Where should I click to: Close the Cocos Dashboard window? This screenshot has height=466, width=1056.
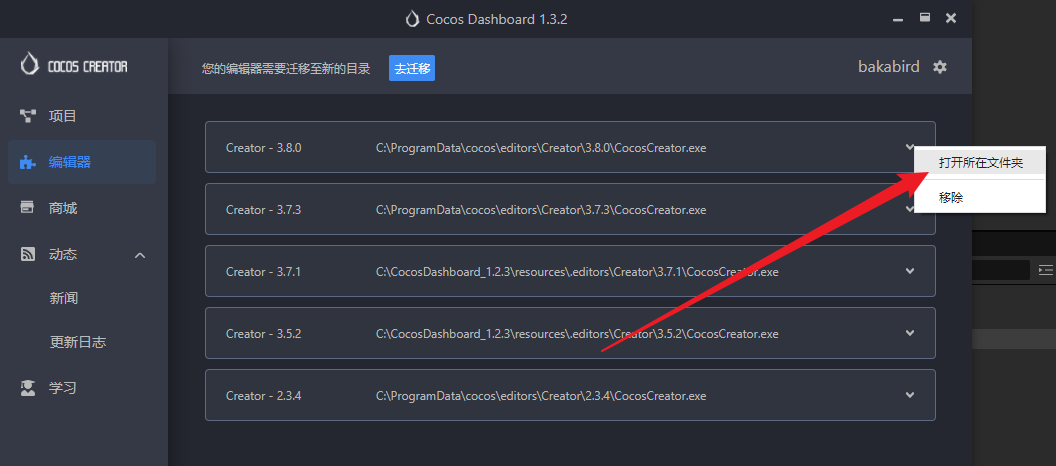[951, 18]
